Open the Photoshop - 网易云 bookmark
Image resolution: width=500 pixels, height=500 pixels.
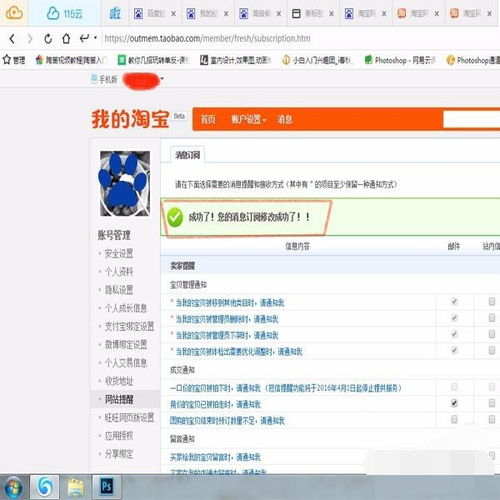400,60
